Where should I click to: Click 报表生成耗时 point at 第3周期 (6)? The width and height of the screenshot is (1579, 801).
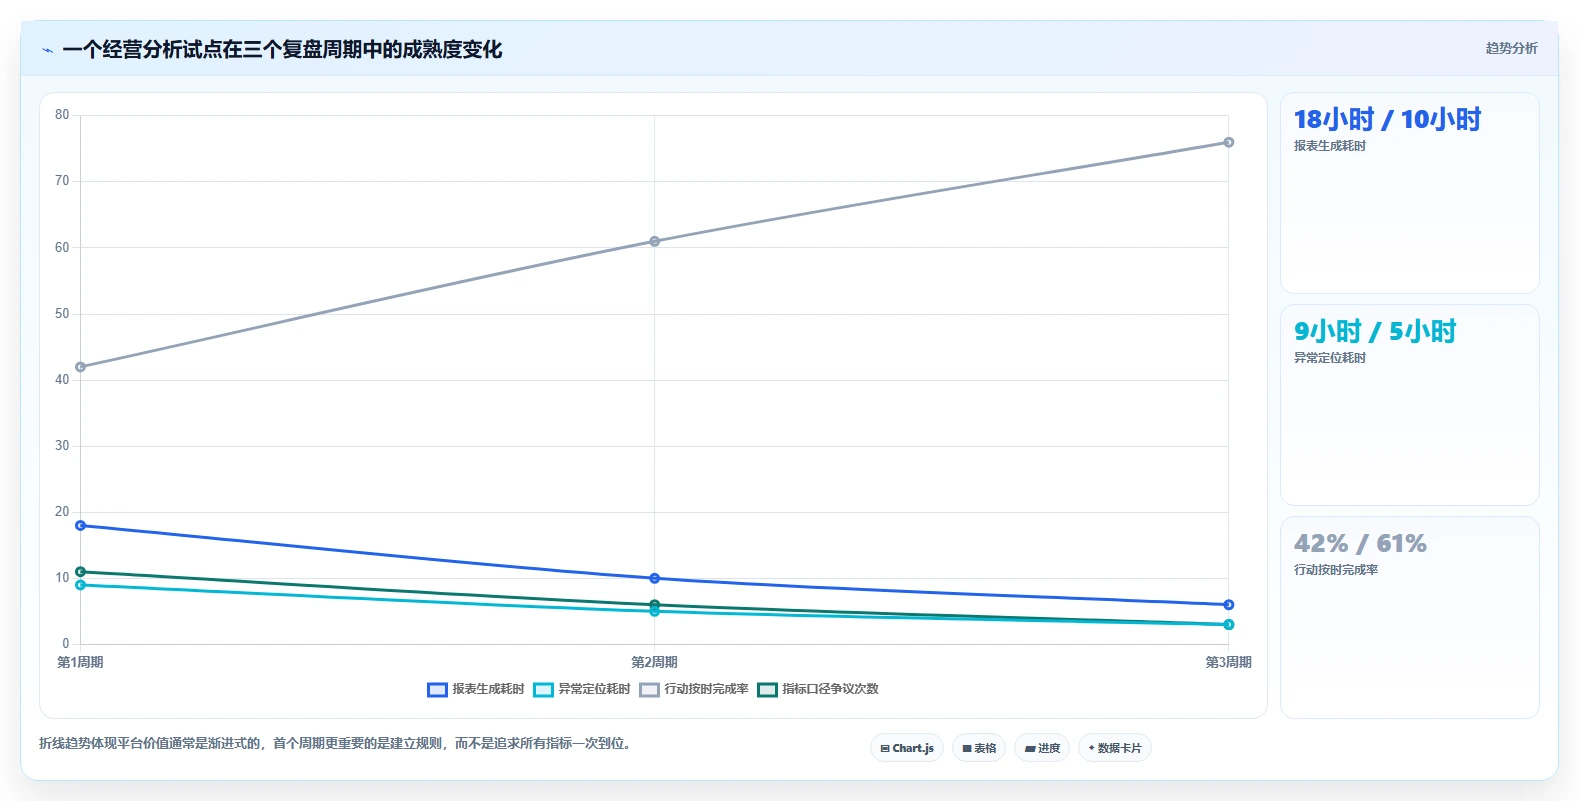pyautogui.click(x=1229, y=605)
